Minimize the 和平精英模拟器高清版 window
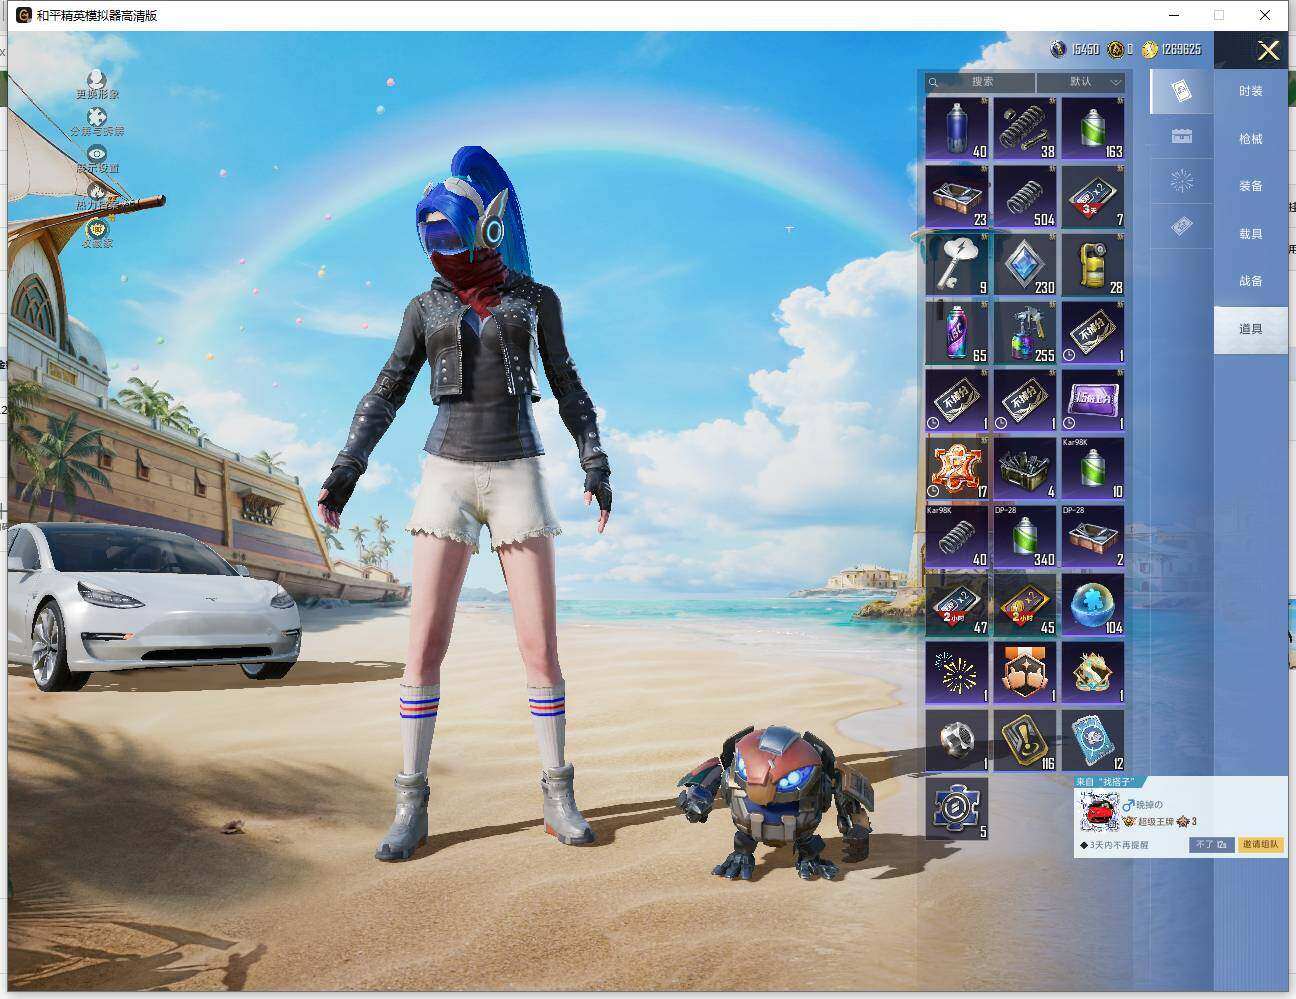The width and height of the screenshot is (1296, 999). [x=1173, y=15]
